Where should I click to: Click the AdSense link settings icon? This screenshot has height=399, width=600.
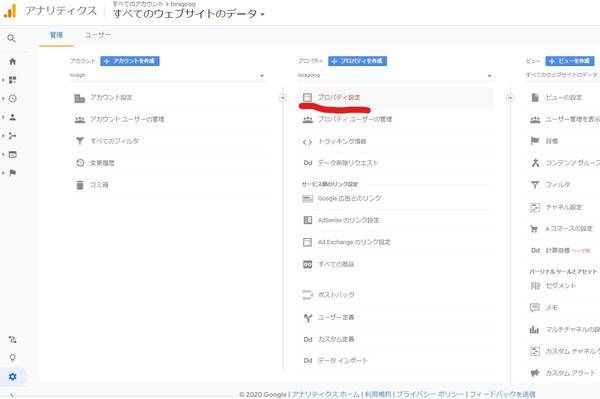308,220
